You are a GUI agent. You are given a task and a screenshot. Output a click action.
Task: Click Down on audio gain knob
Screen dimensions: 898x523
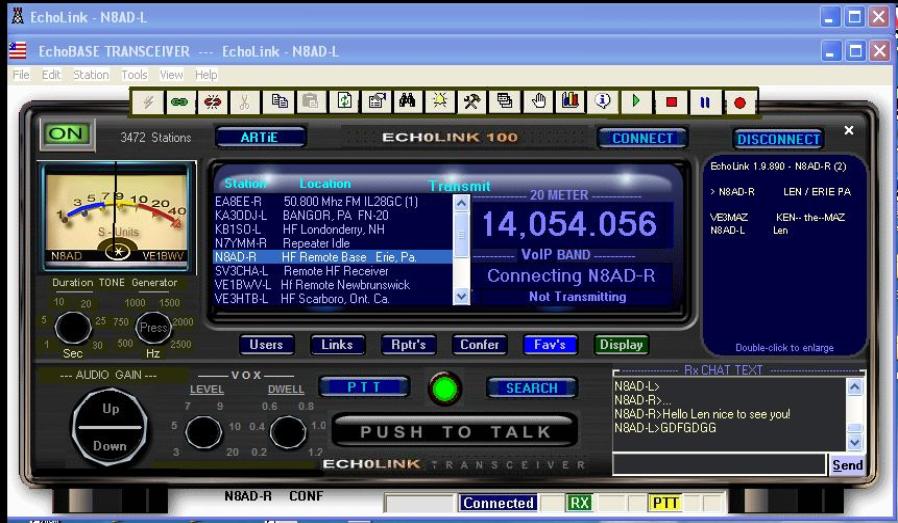pyautogui.click(x=109, y=446)
